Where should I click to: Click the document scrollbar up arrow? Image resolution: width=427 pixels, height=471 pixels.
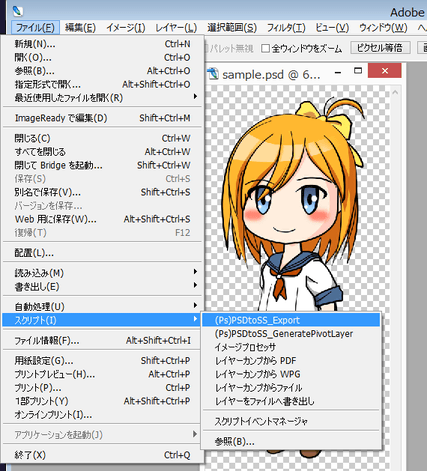[395, 92]
